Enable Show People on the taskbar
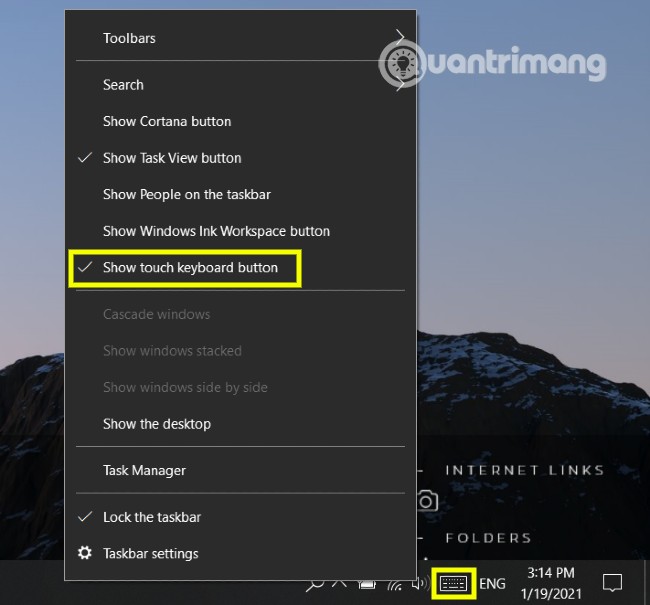The width and height of the screenshot is (650, 605). [x=240, y=194]
